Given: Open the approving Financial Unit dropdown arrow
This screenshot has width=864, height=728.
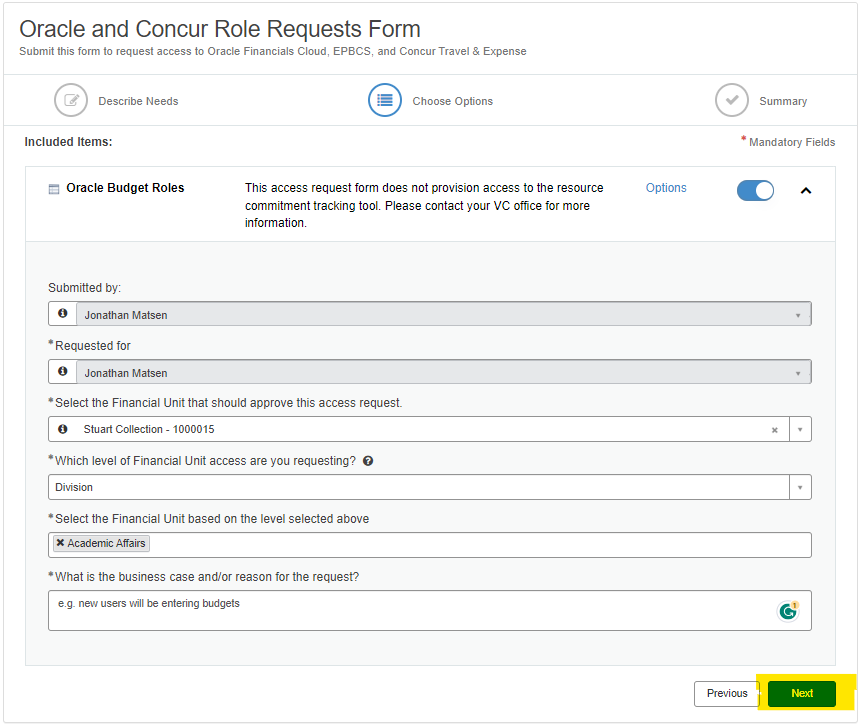Looking at the screenshot, I should (x=799, y=430).
